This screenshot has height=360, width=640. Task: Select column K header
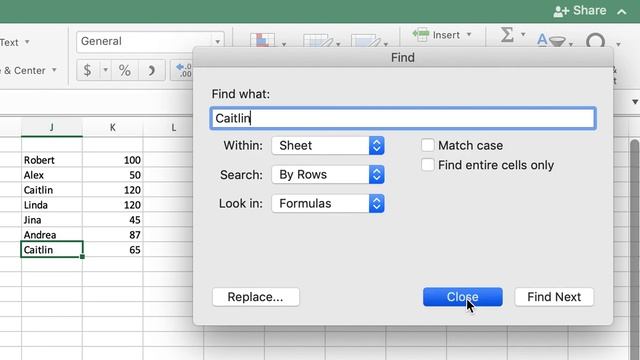(113, 127)
